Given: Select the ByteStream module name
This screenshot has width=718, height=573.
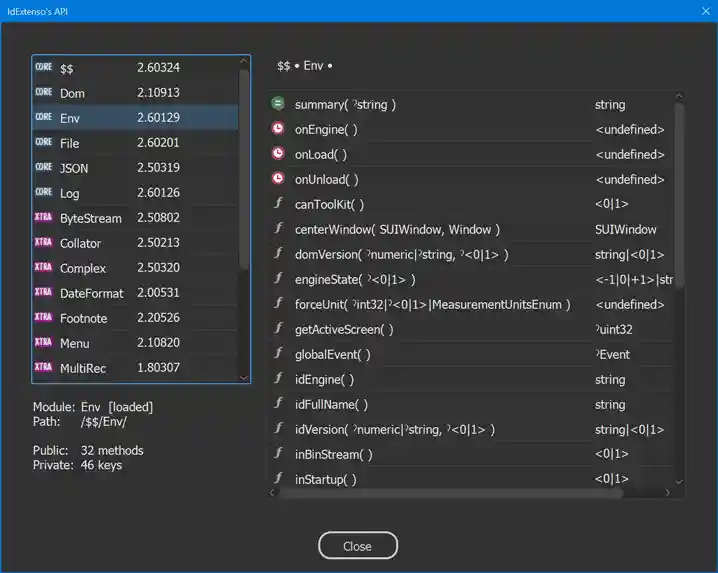Looking at the screenshot, I should tap(91, 218).
